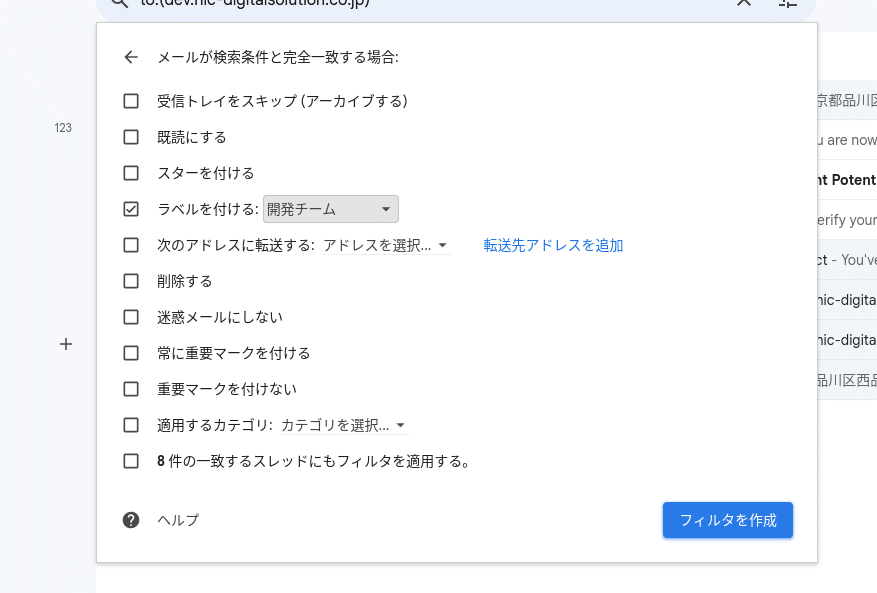Click the フィルタを作成 button
The height and width of the screenshot is (593, 877).
(727, 520)
